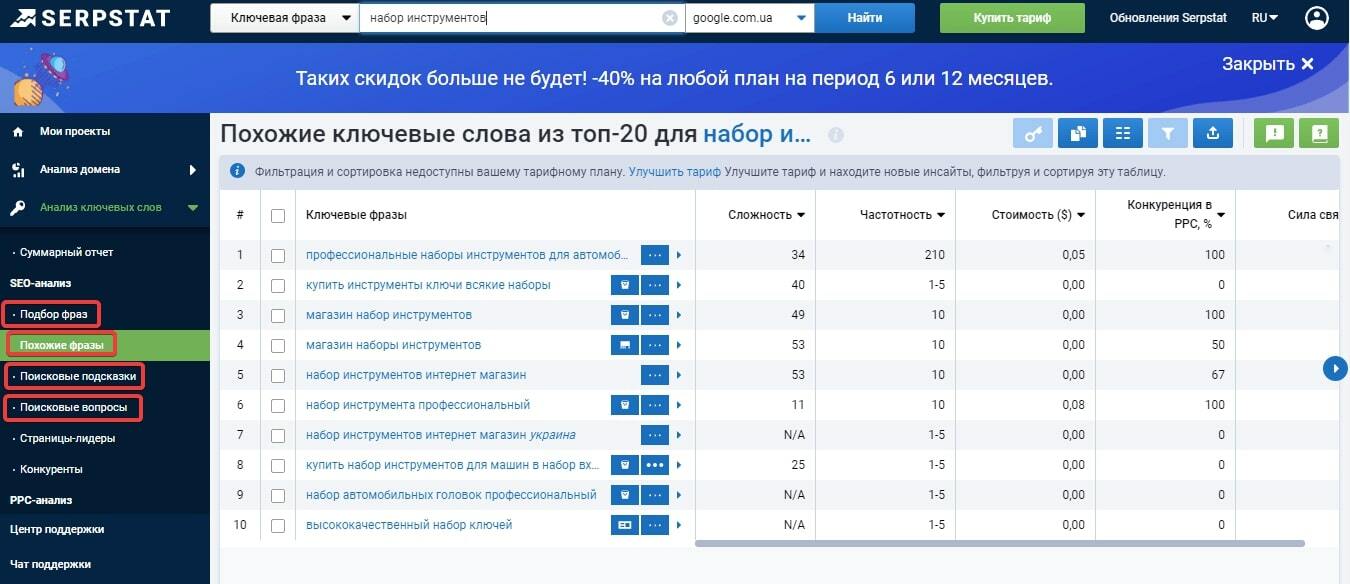Screen dimensions: 1350x584
Task: Clear the search field with the X icon
Action: point(670,18)
